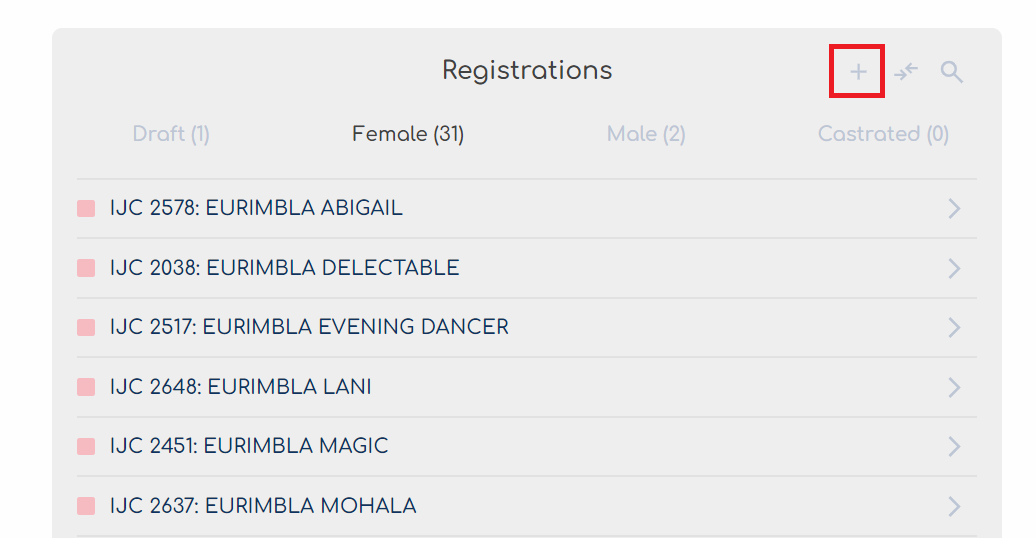
Task: Open the Male (2) tab
Action: 646,134
